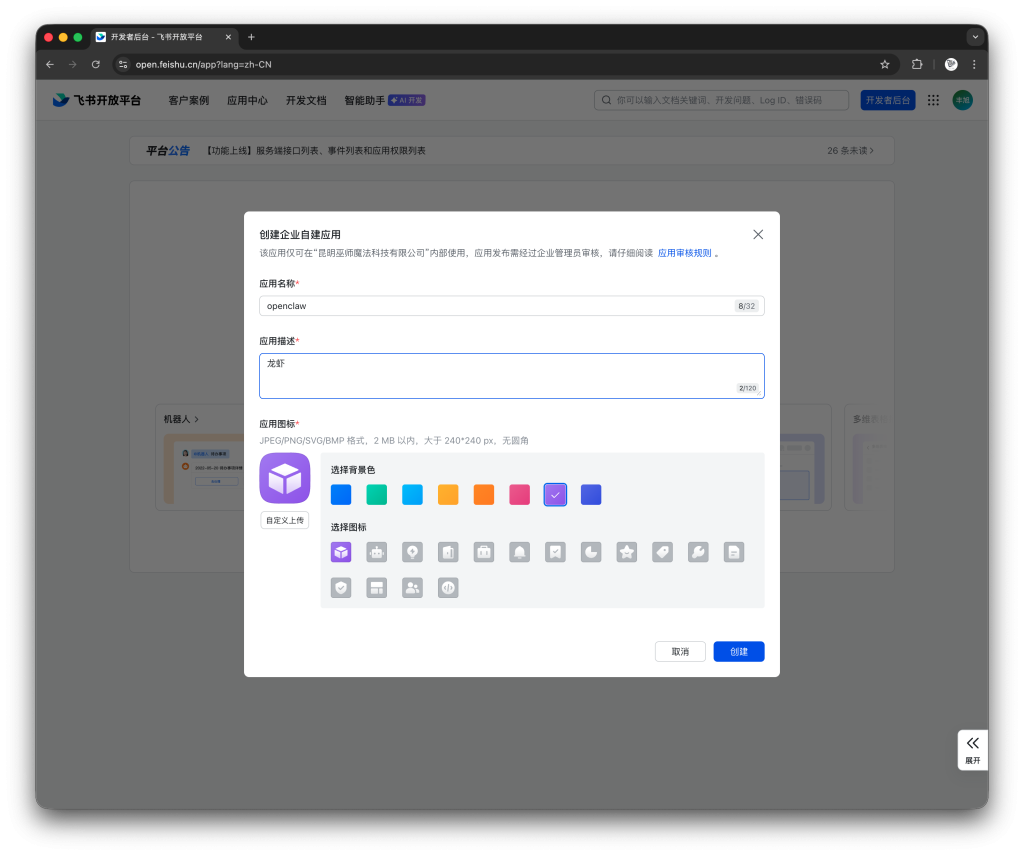The image size is (1024, 856).
Task: Choose the orange background color
Action: 484,495
